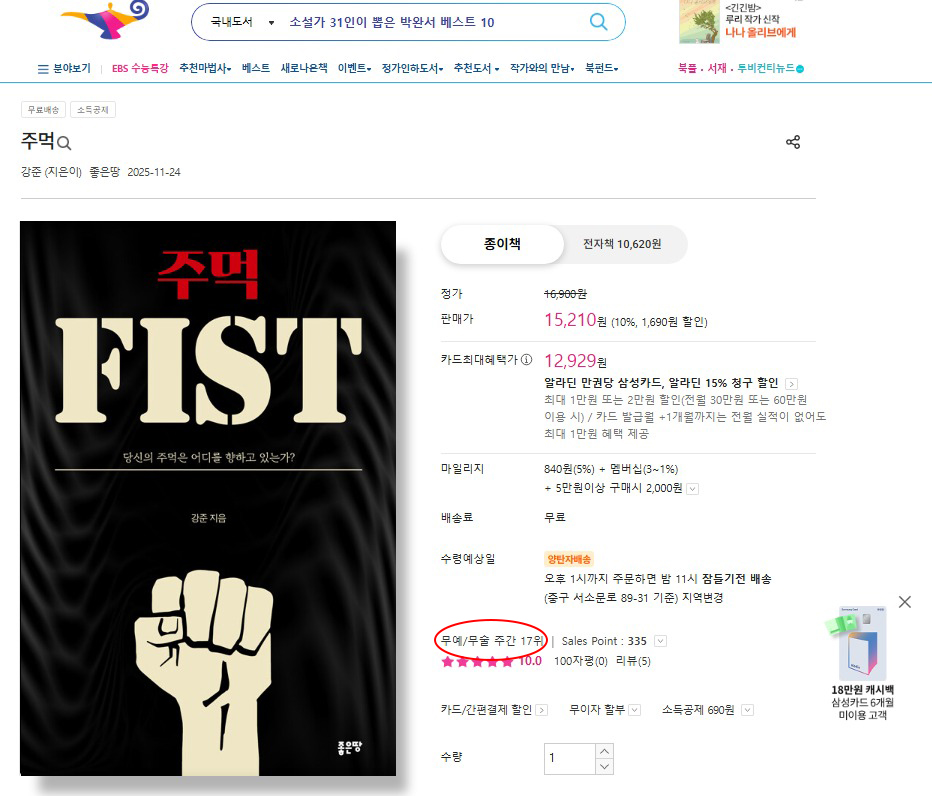Switch to the 전자책 10,620원 tab
The height and width of the screenshot is (796, 932).
point(622,244)
